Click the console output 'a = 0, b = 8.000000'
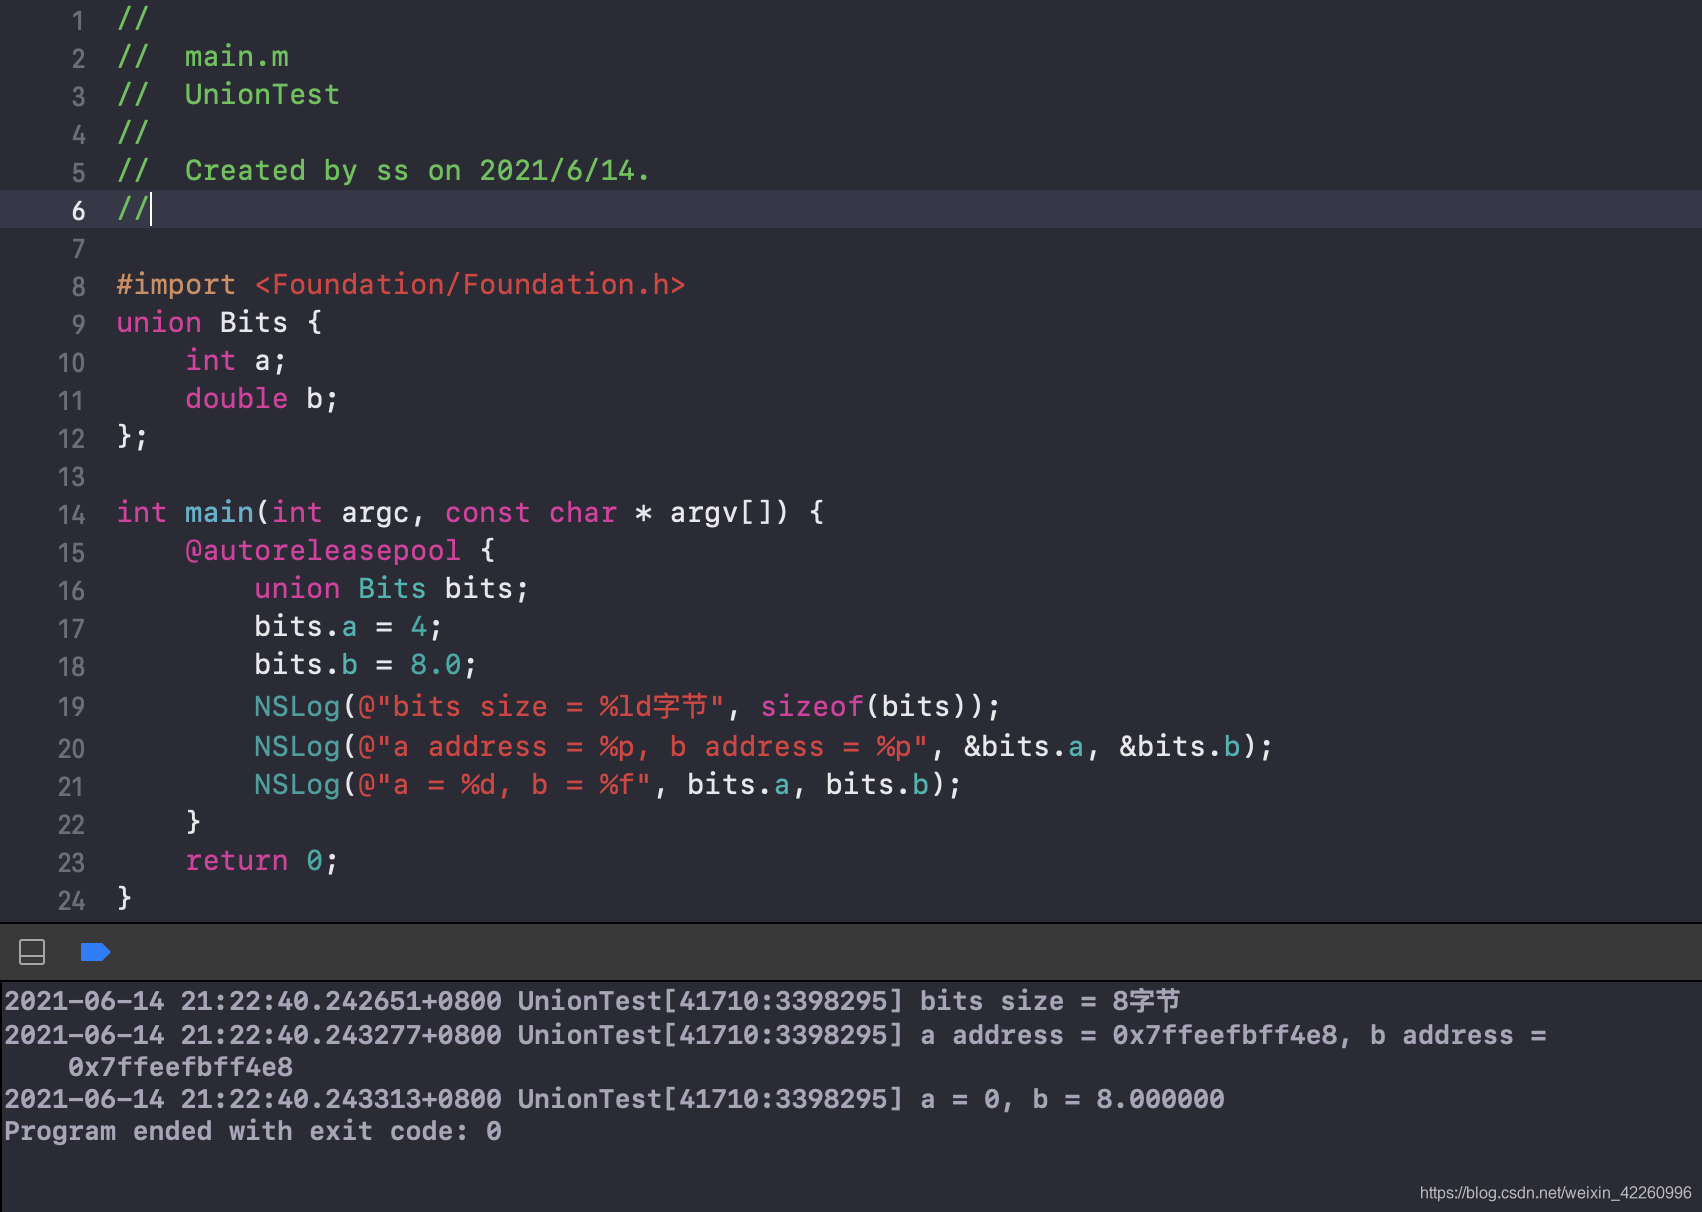This screenshot has width=1702, height=1212. [1072, 1099]
